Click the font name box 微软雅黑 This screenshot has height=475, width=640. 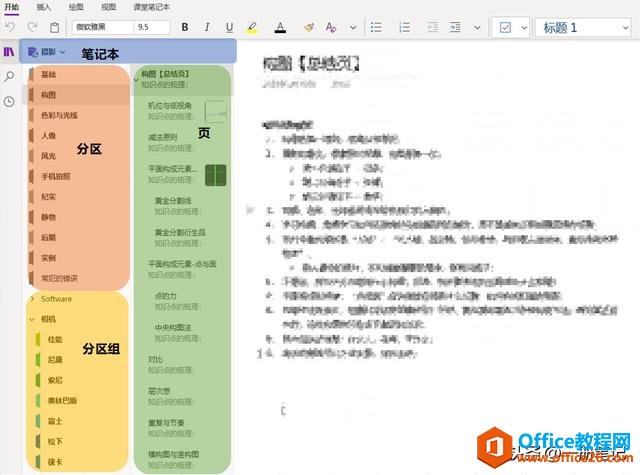tap(103, 27)
